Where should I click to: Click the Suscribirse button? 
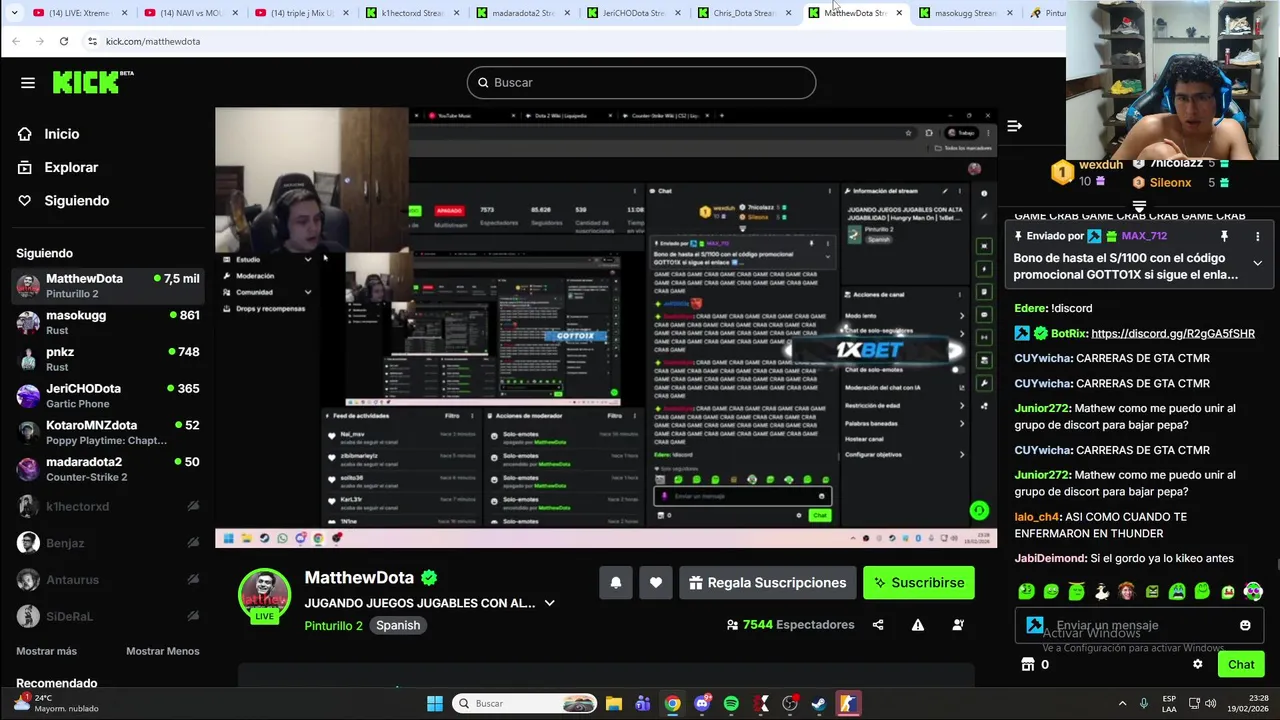(919, 583)
